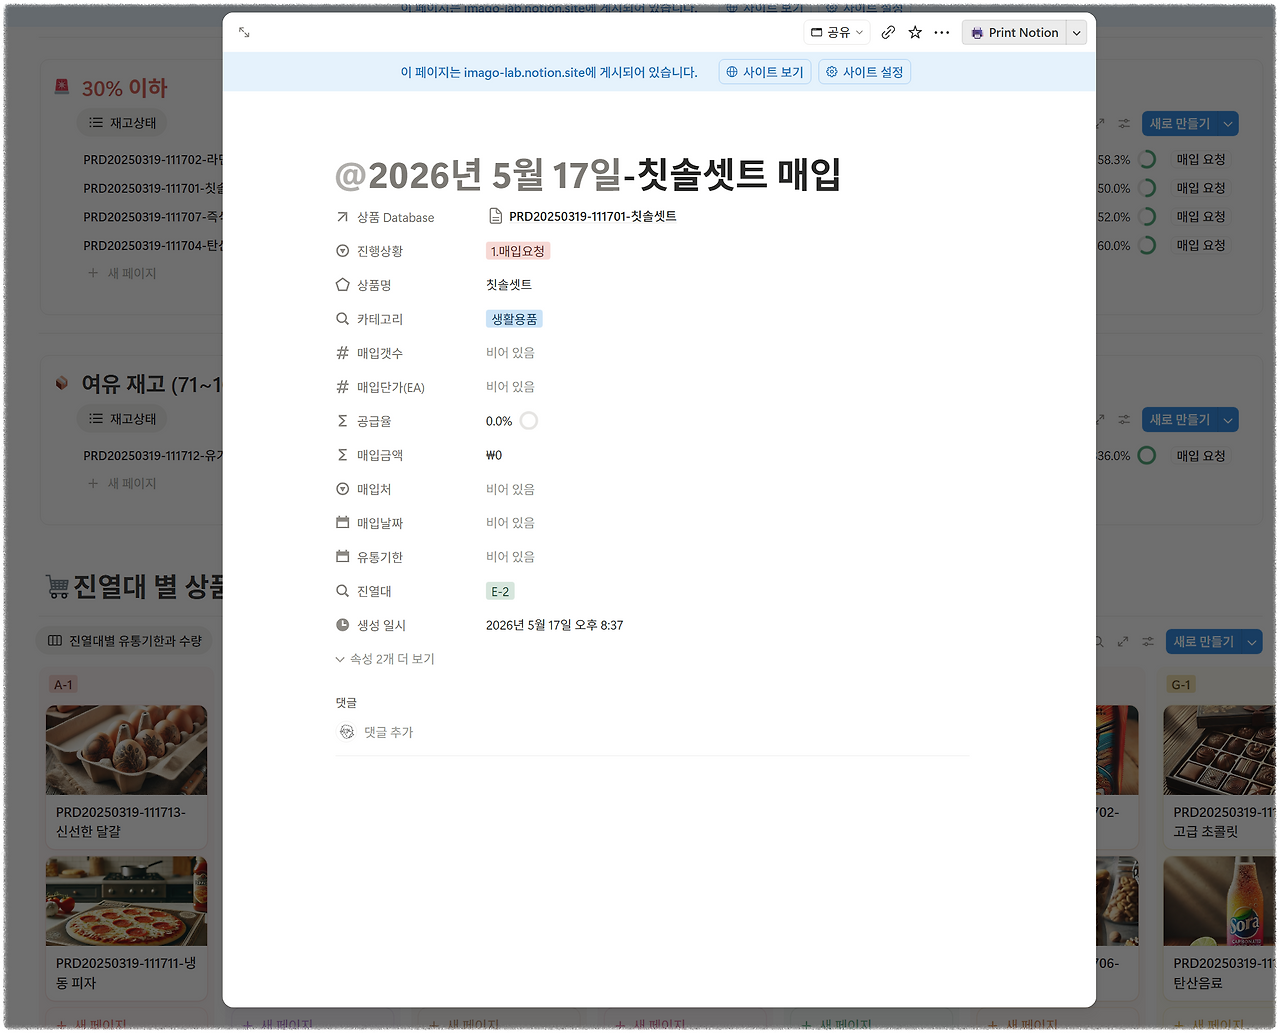The height and width of the screenshot is (1033, 1280).
Task: Select the 진열대별 유통기한과 수량 tab
Action: [x=125, y=641]
